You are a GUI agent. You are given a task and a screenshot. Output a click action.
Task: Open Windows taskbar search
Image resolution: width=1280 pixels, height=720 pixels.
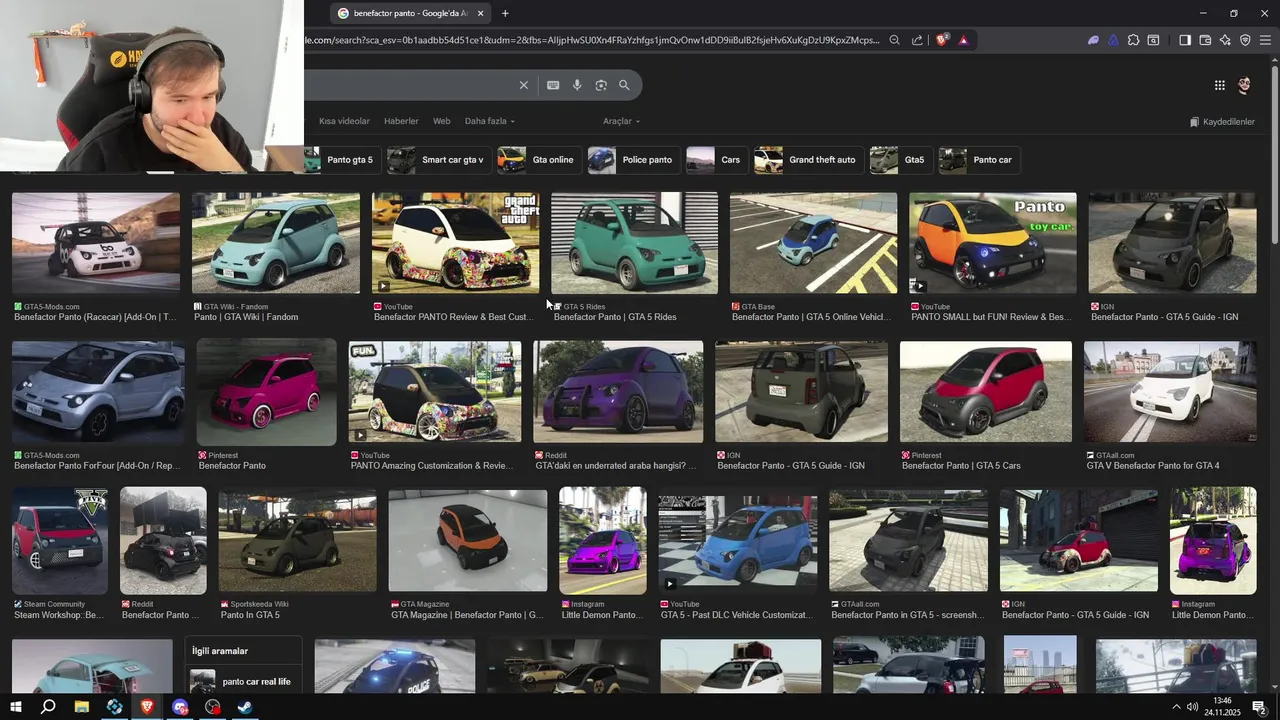48,707
